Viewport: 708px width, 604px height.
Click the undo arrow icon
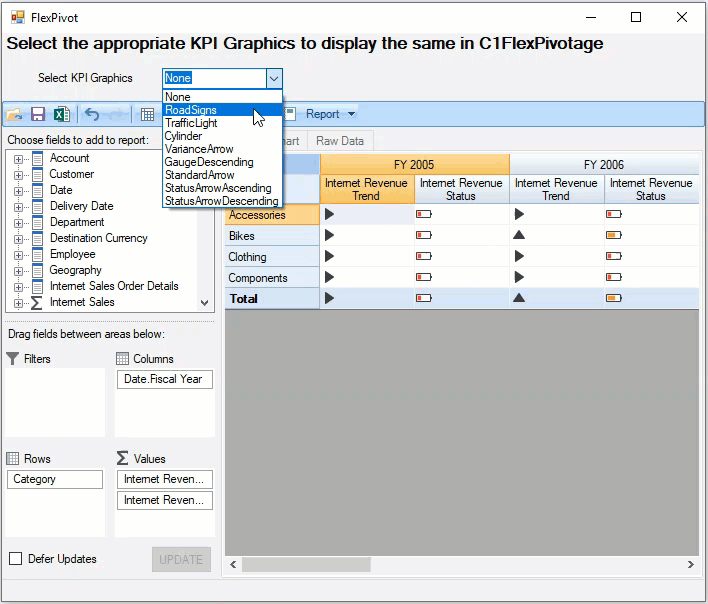pyautogui.click(x=92, y=114)
